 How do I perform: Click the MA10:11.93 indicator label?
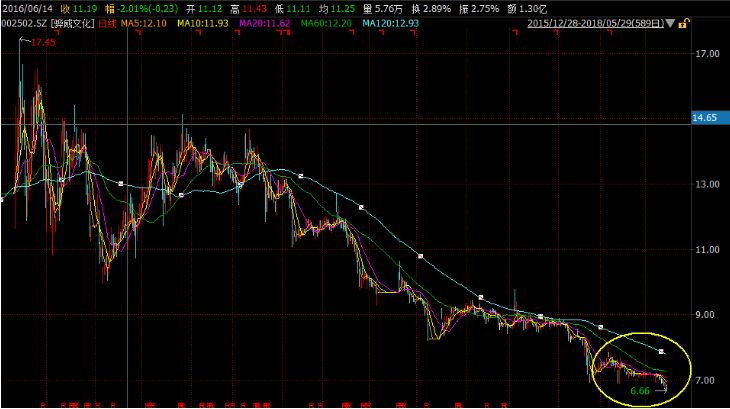point(203,23)
